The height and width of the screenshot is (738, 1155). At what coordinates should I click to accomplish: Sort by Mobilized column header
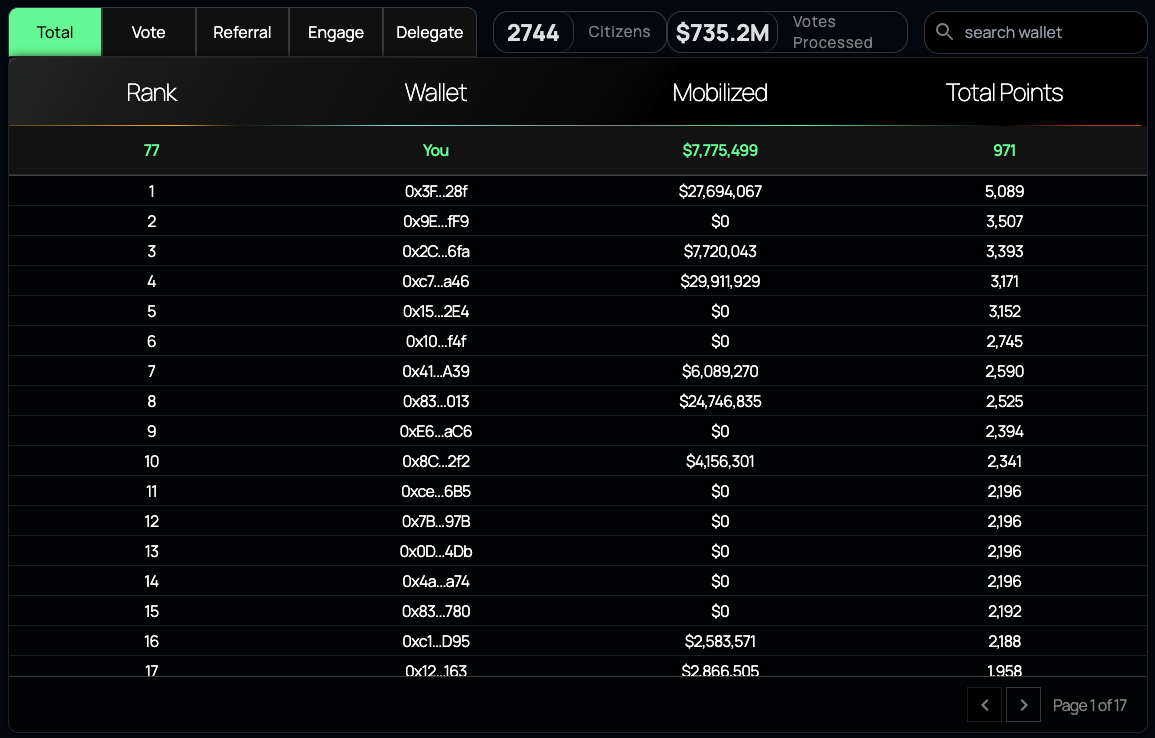click(720, 93)
